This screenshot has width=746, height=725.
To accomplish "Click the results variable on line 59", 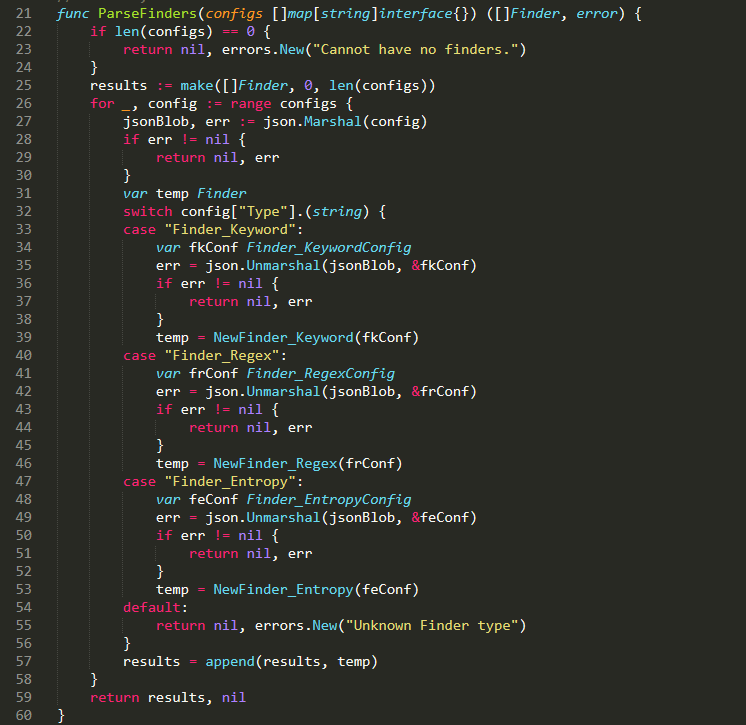I will pos(176,697).
